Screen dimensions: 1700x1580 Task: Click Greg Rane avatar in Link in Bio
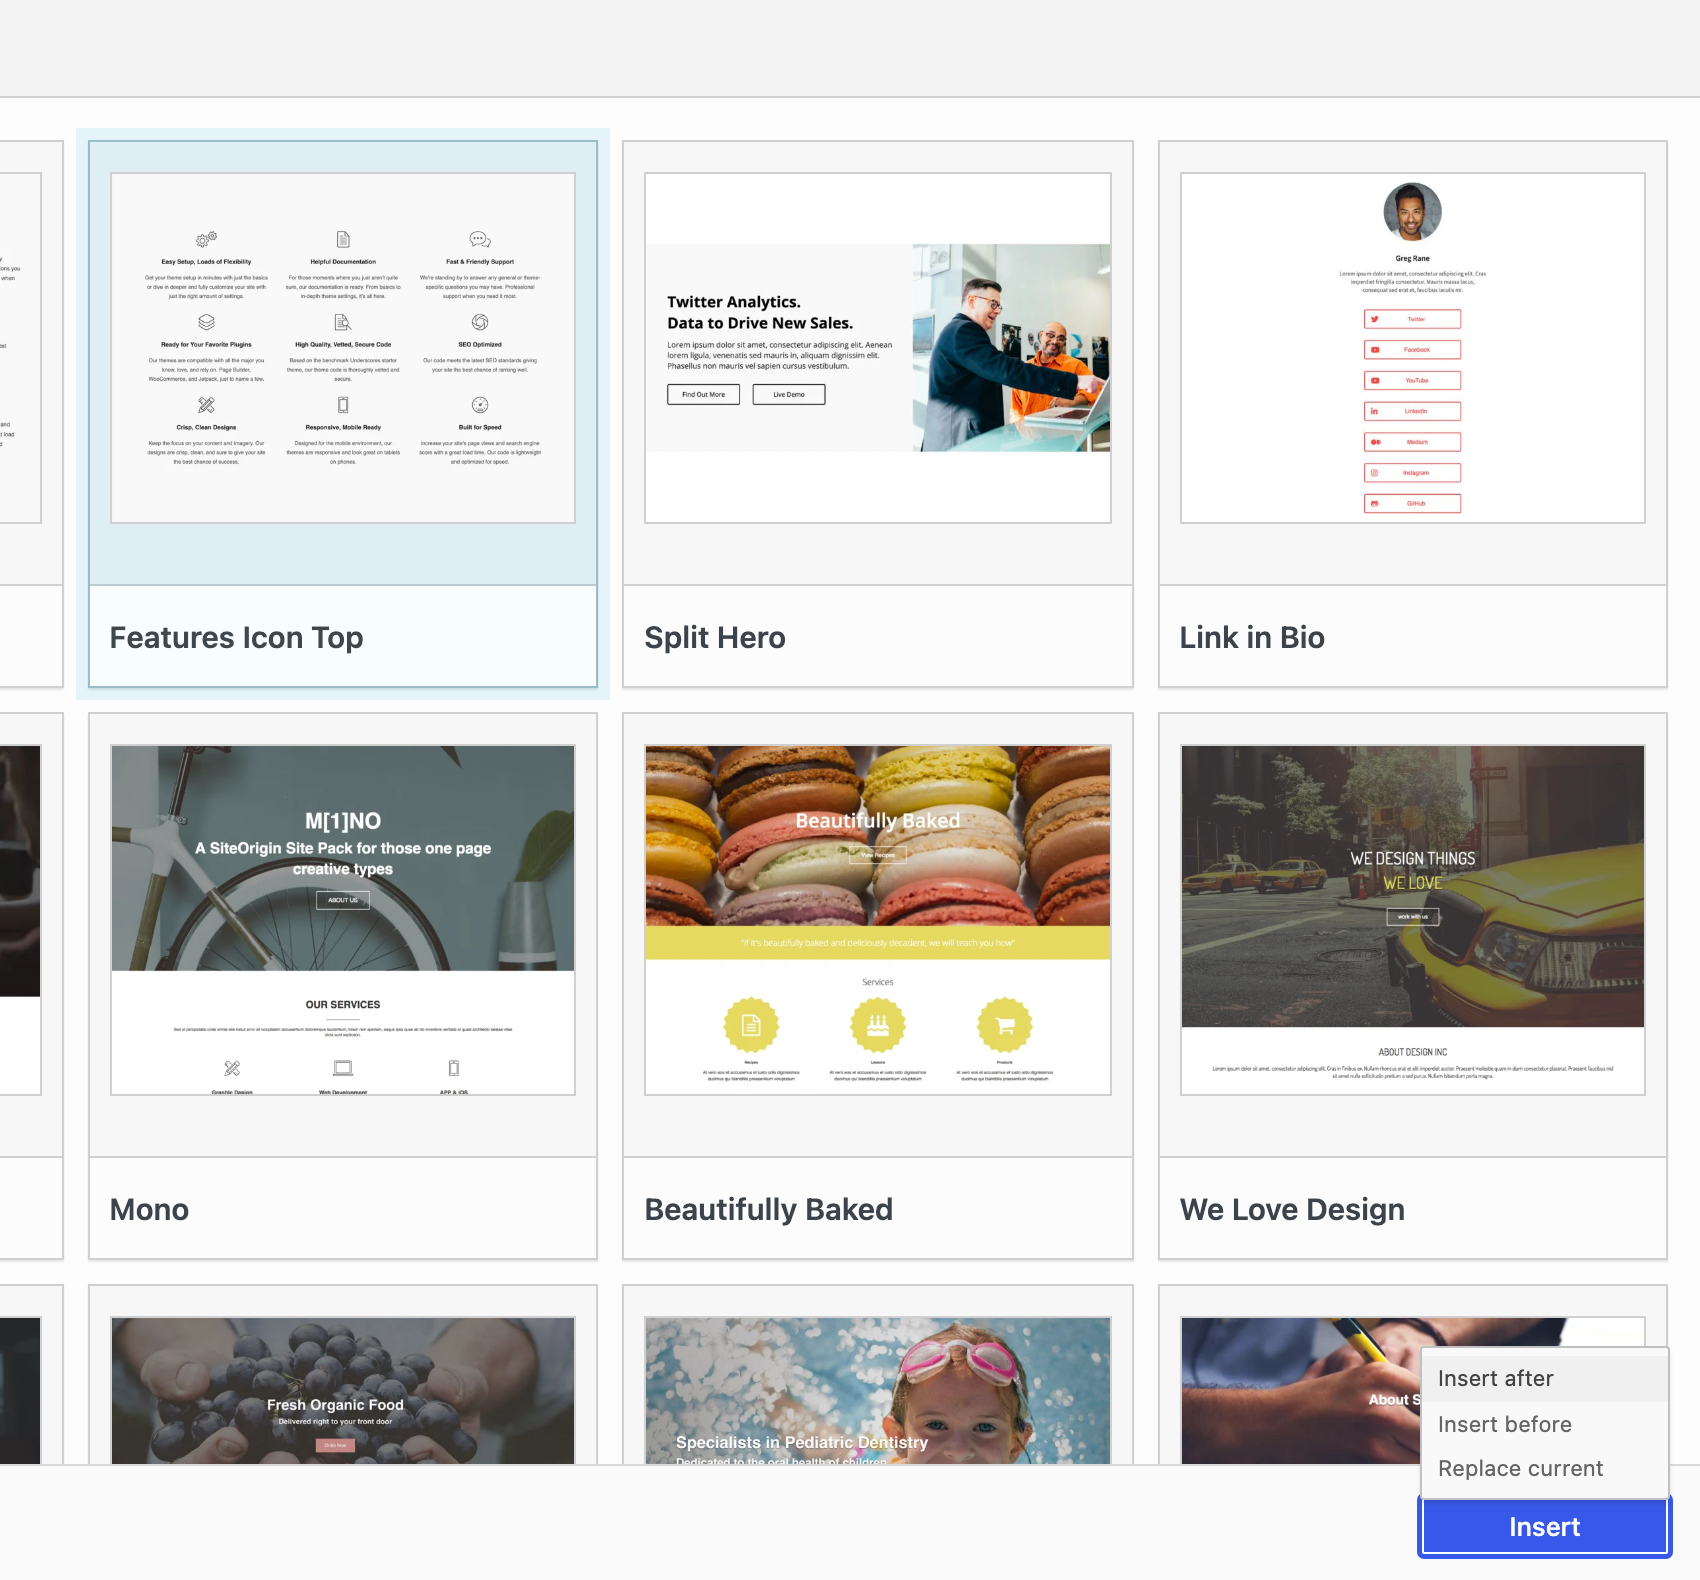click(x=1412, y=212)
